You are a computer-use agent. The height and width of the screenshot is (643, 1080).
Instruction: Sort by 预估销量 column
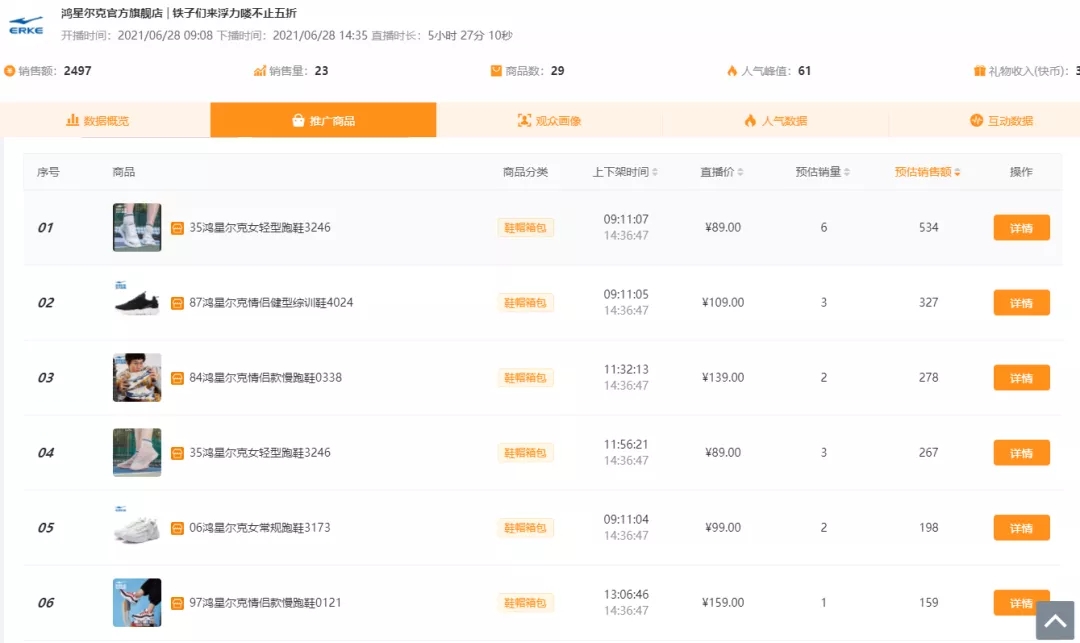822,172
